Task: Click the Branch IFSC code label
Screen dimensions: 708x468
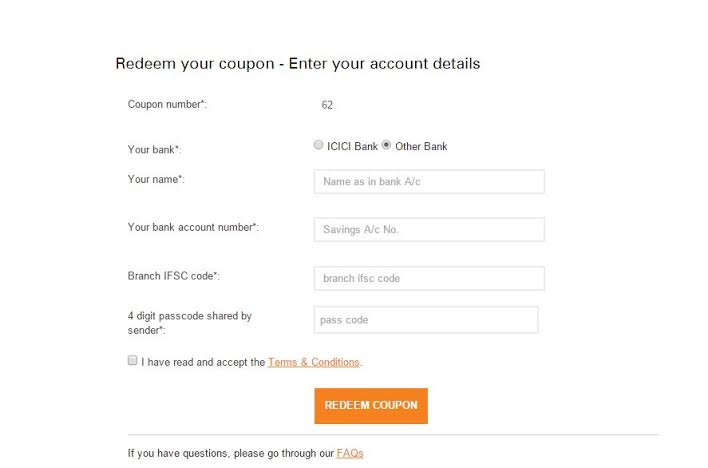Action: point(174,275)
